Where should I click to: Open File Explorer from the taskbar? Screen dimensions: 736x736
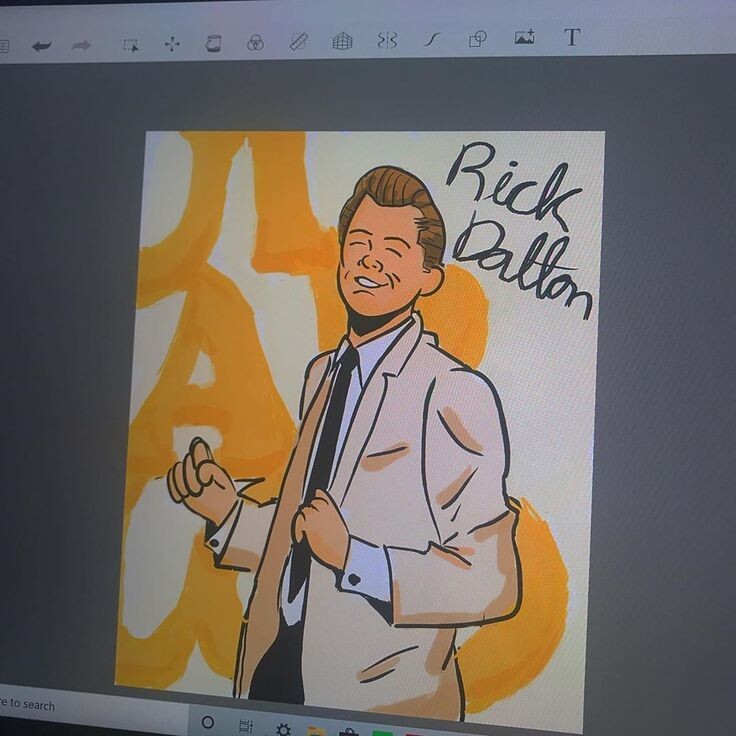(317, 732)
